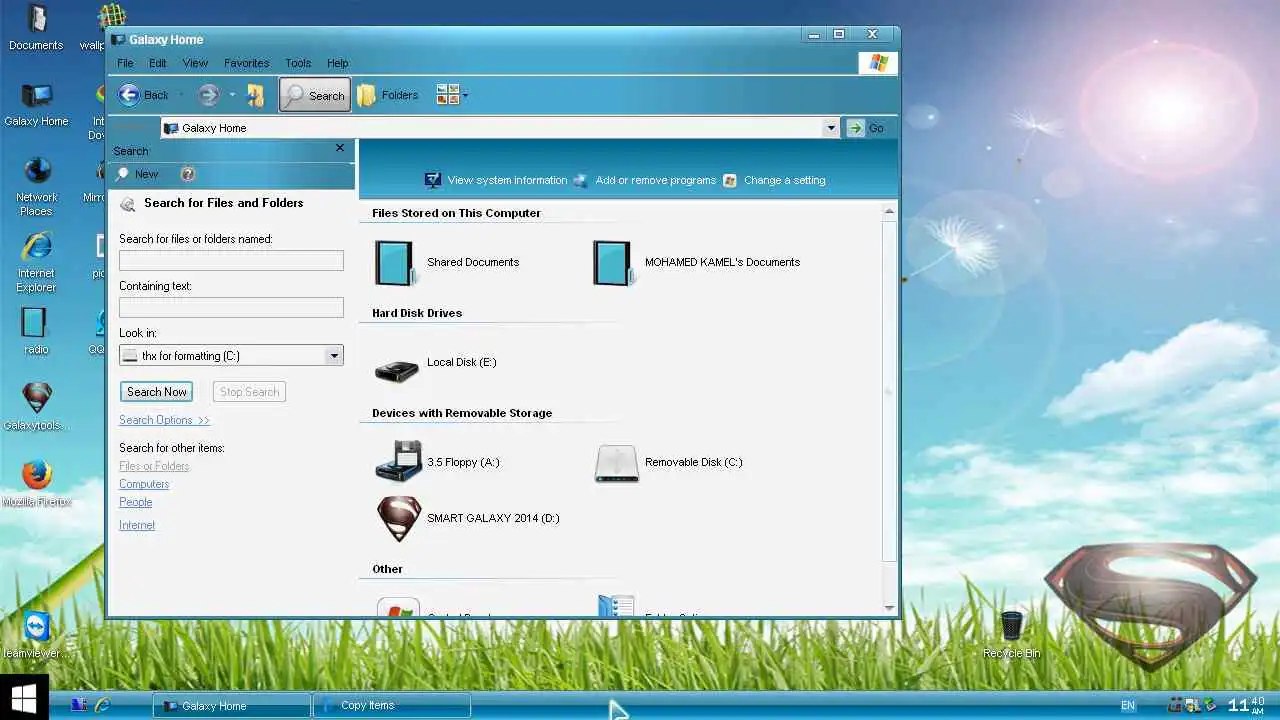The image size is (1280, 720).
Task: Click the Up folder icon
Action: point(256,95)
